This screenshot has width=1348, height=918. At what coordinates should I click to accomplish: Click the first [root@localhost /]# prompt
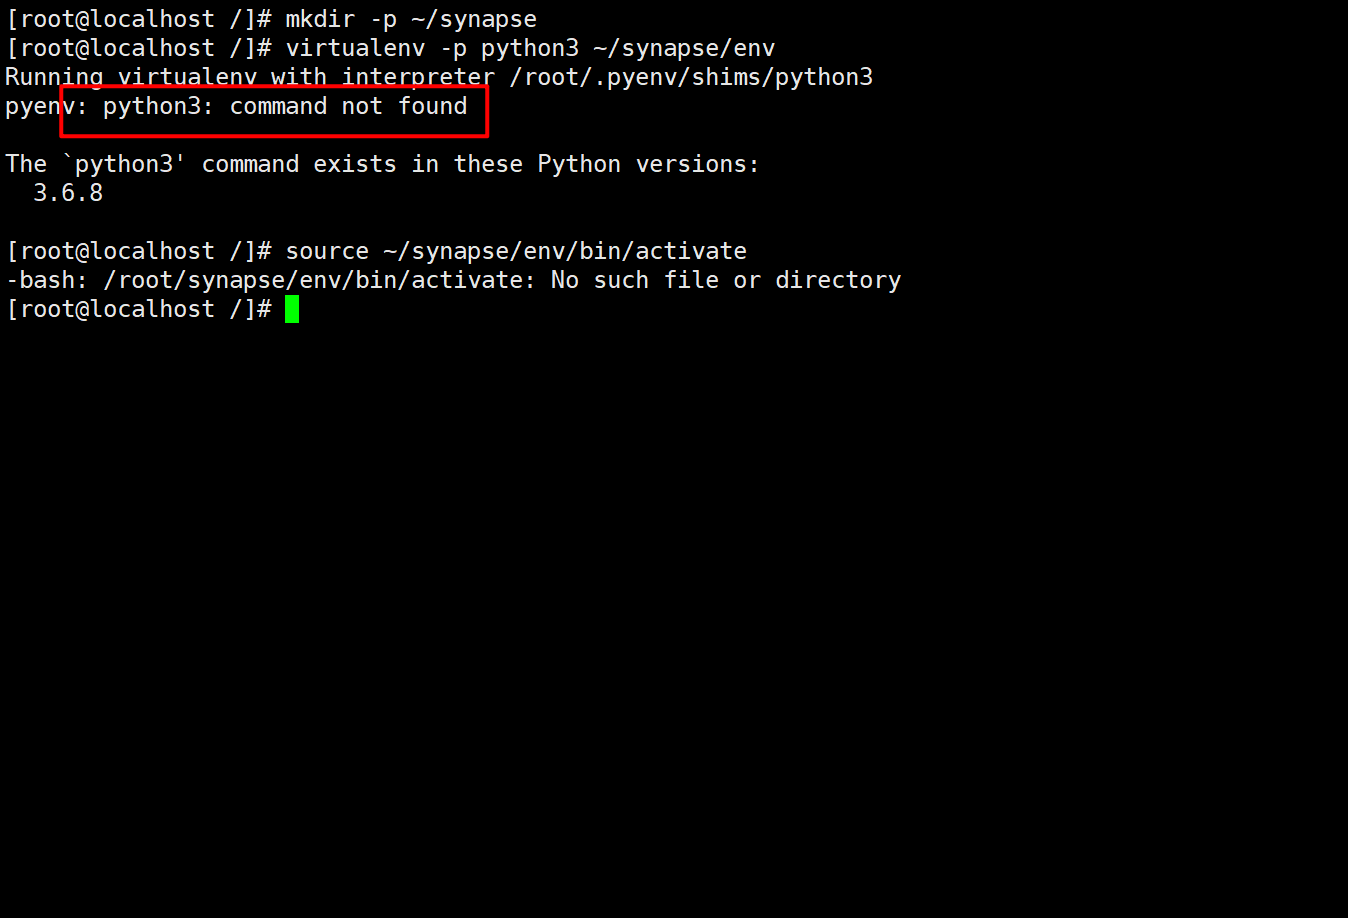(x=138, y=19)
